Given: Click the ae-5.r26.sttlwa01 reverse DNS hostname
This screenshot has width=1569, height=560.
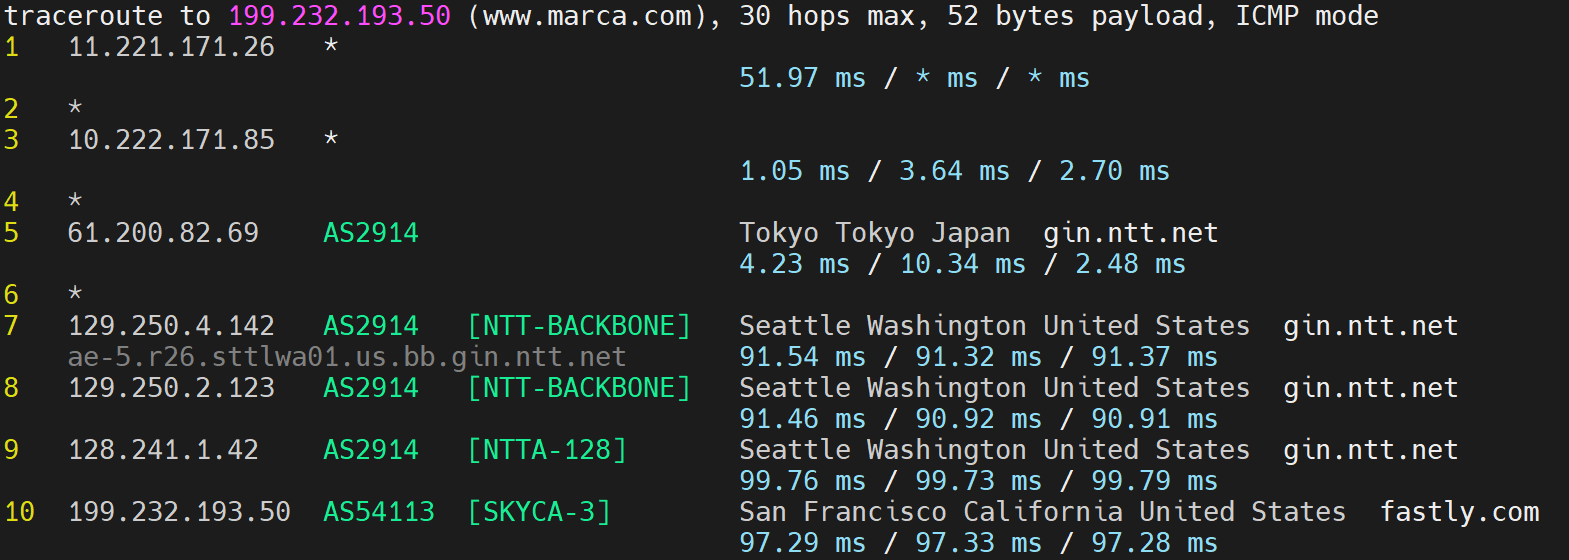Looking at the screenshot, I should (x=347, y=357).
